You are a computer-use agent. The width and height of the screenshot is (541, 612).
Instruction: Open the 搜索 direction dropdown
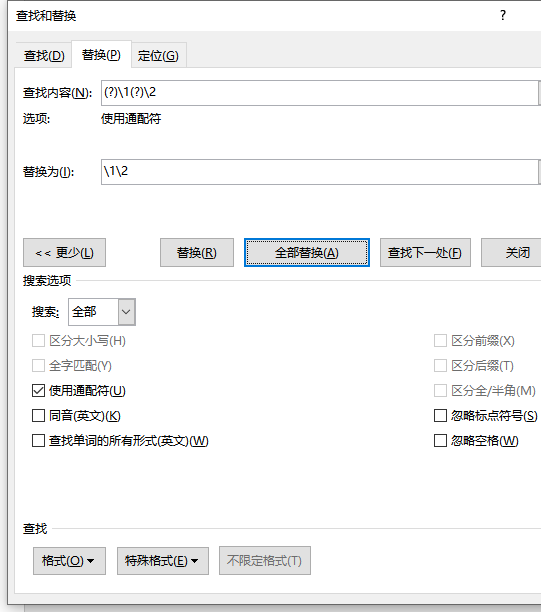pos(126,312)
